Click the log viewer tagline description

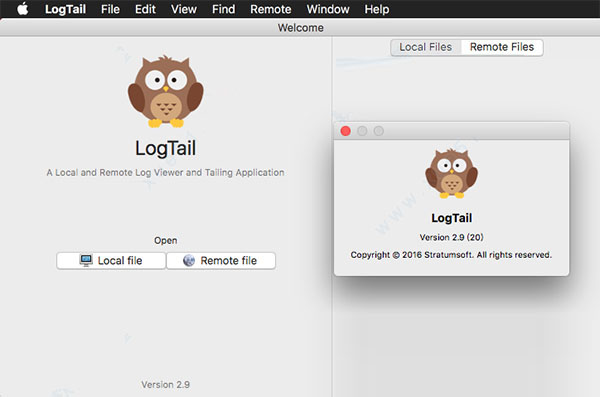tap(165, 173)
